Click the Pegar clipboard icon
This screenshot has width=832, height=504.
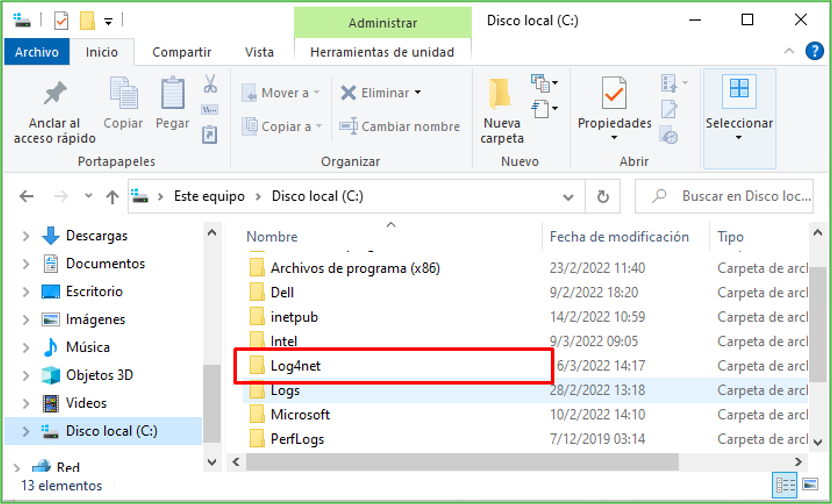(x=172, y=95)
